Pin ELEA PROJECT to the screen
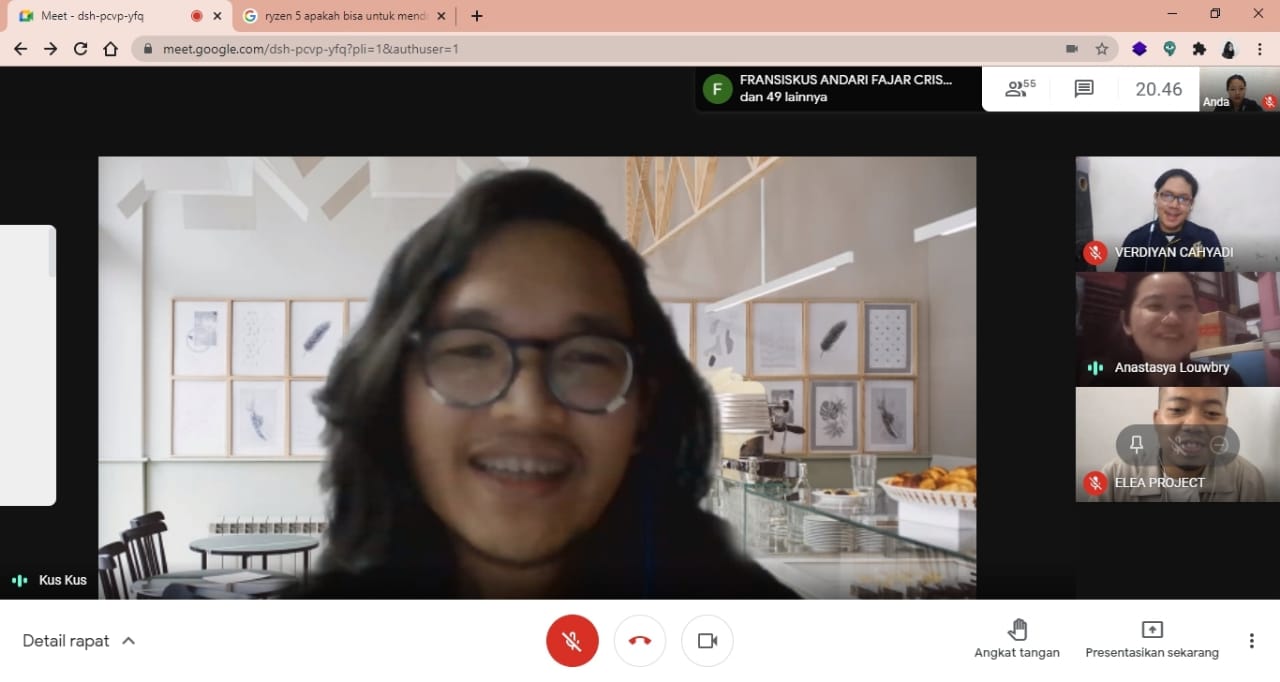This screenshot has height=682, width=1280. (1136, 445)
